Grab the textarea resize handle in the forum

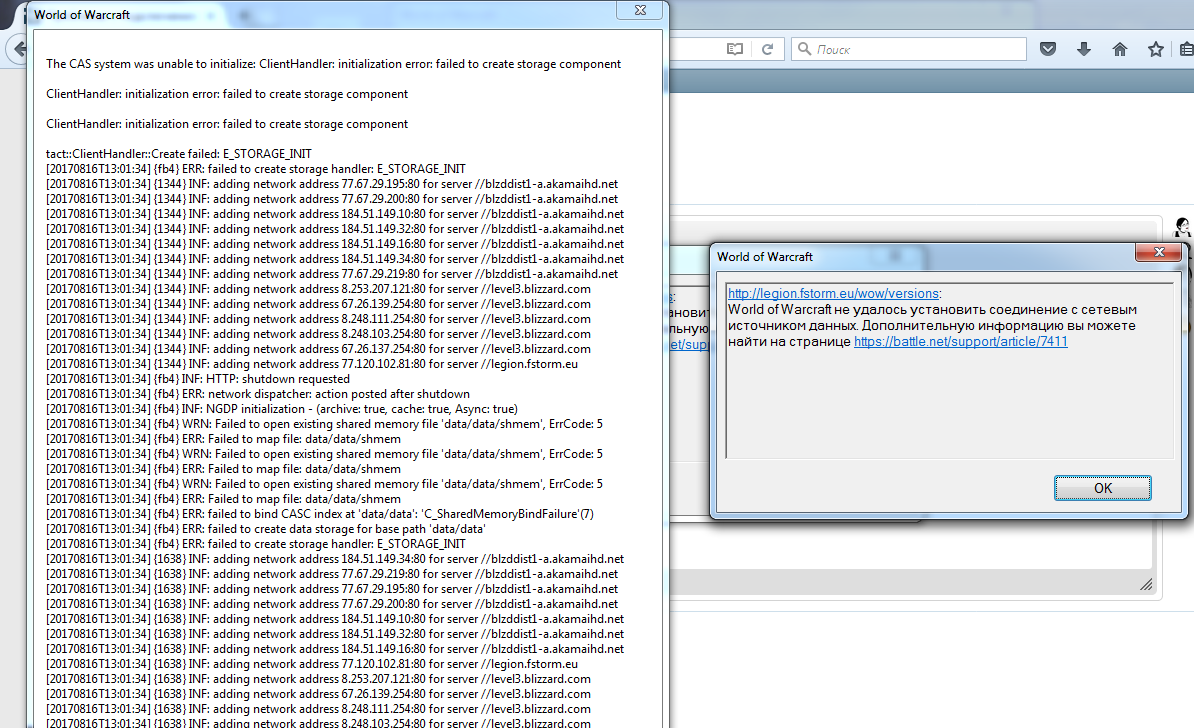coord(1145,584)
